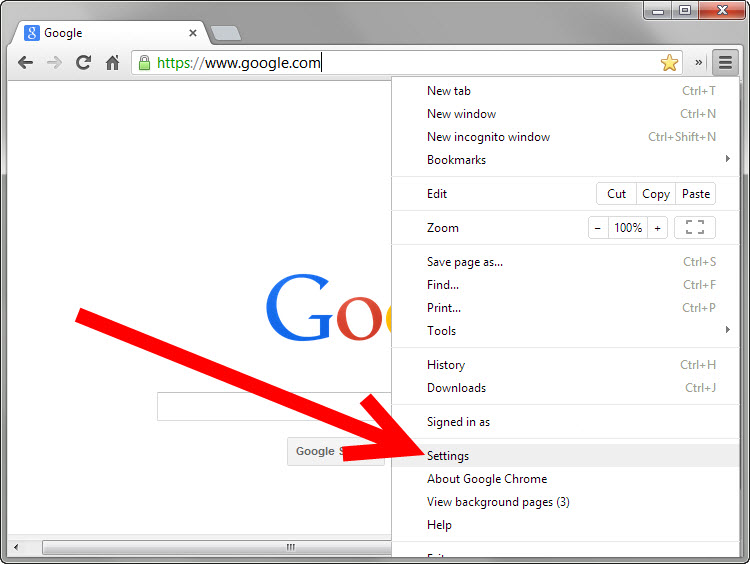The height and width of the screenshot is (564, 750).
Task: Reload the page with refresh icon
Action: tap(84, 63)
